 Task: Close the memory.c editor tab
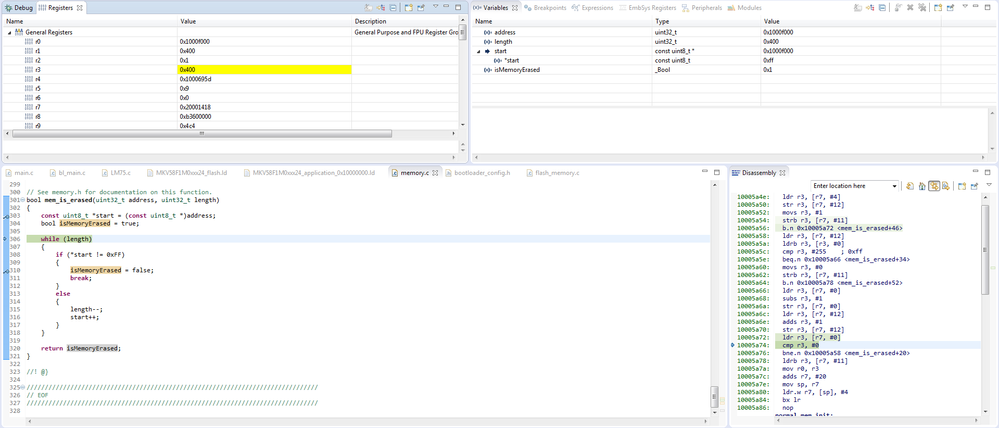pyautogui.click(x=435, y=173)
